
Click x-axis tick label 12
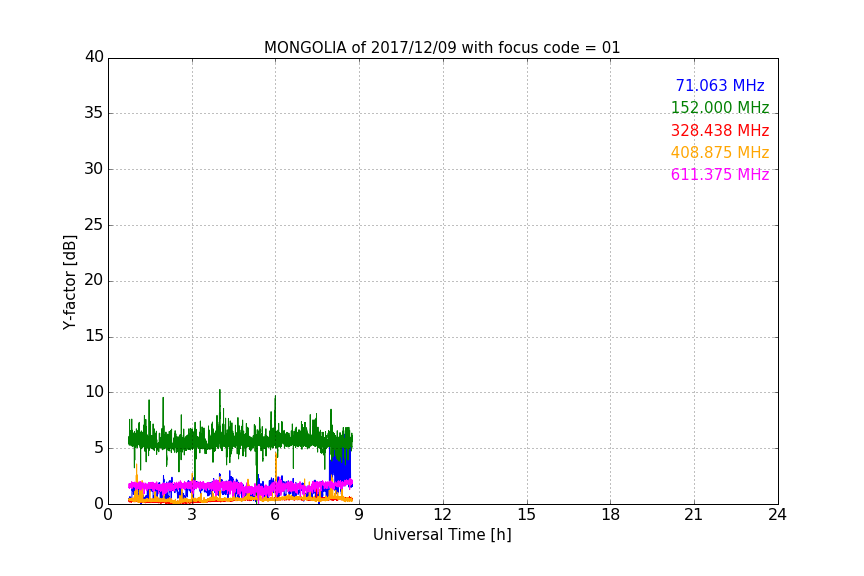[x=442, y=515]
